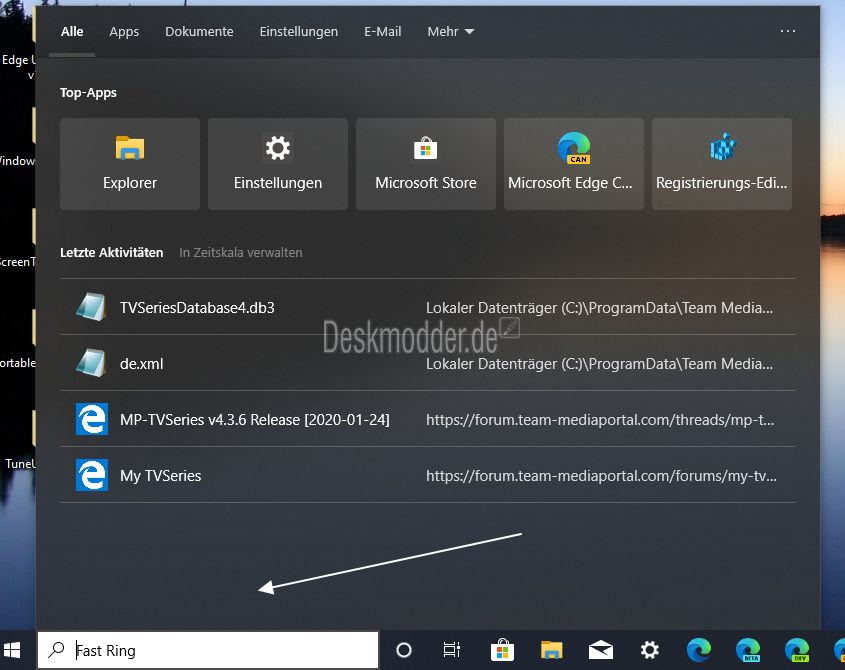Click Edge icon beside My TVSeries
845x670 pixels.
pos(92,475)
